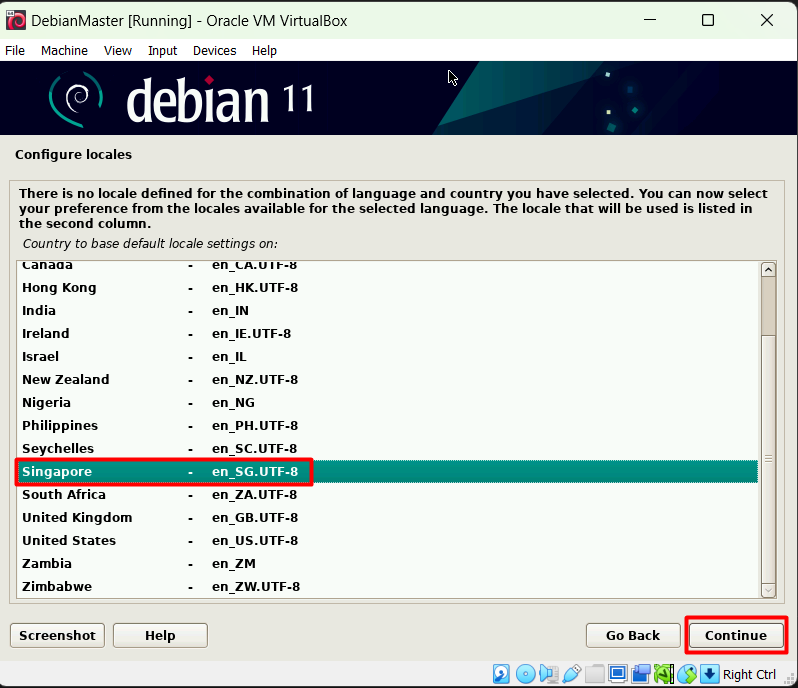Minimize the VirtualBox window
This screenshot has width=798, height=688.
650,20
